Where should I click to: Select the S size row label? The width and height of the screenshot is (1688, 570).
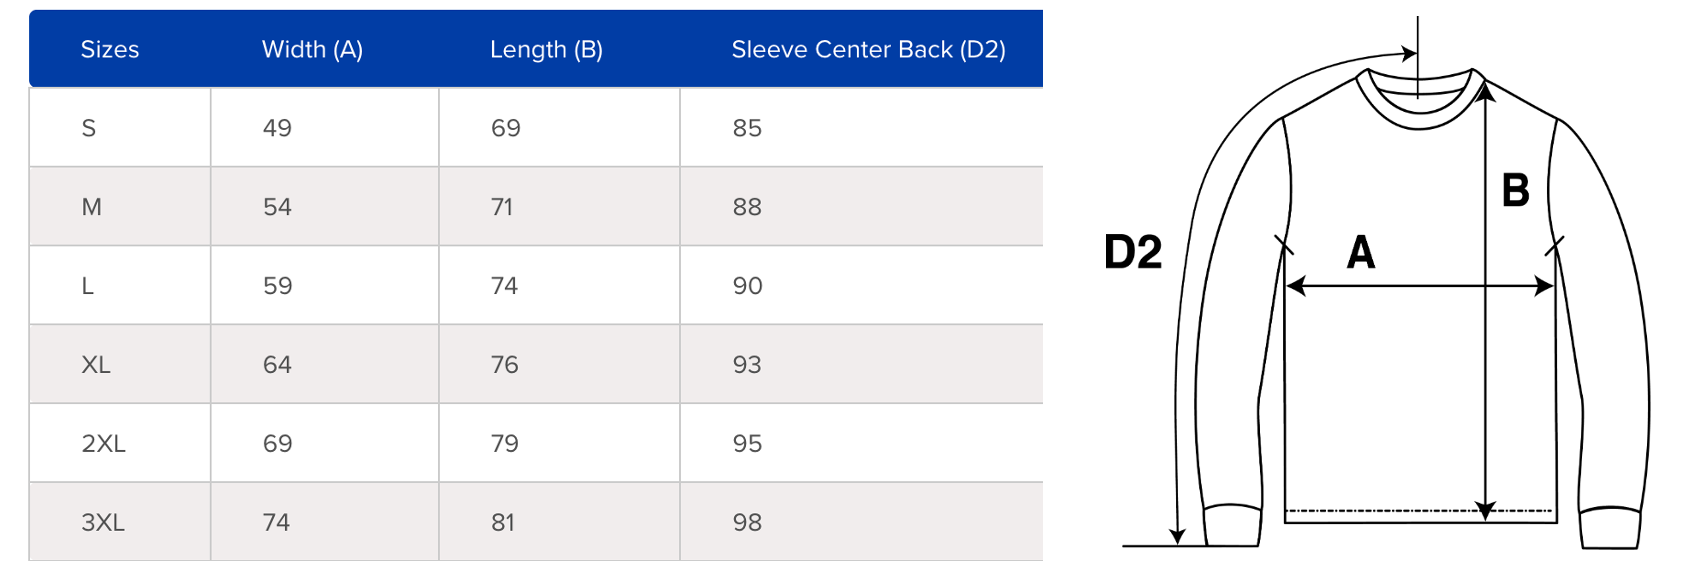pos(89,128)
